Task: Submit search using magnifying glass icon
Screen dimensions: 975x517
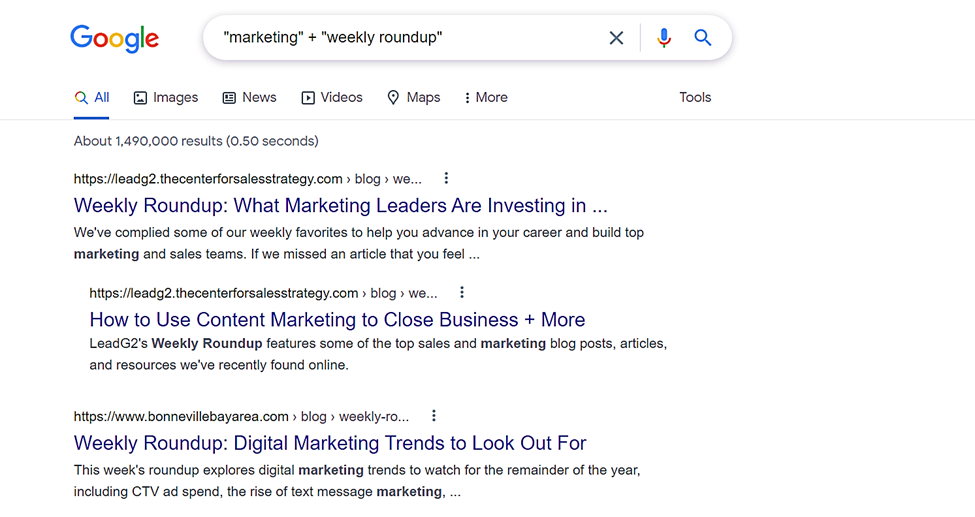Action: click(703, 37)
